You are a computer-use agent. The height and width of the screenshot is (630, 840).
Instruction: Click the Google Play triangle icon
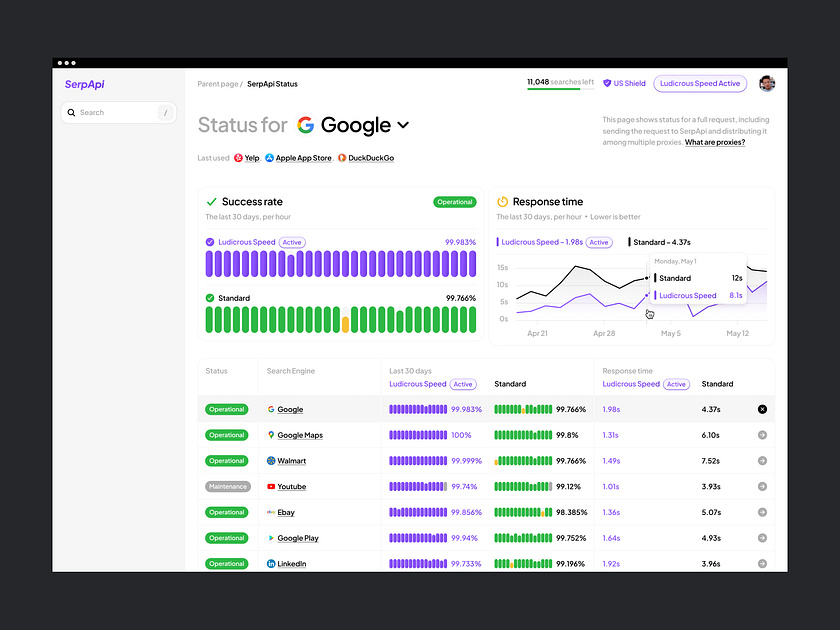point(271,538)
